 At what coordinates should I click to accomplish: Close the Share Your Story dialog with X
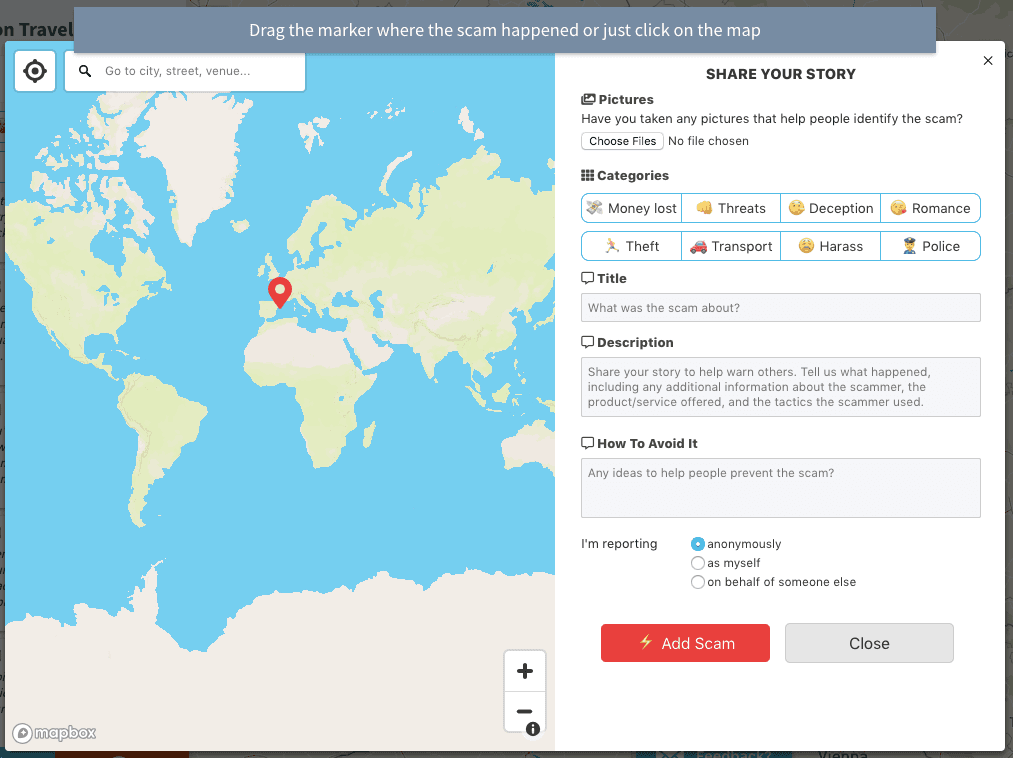[x=988, y=61]
